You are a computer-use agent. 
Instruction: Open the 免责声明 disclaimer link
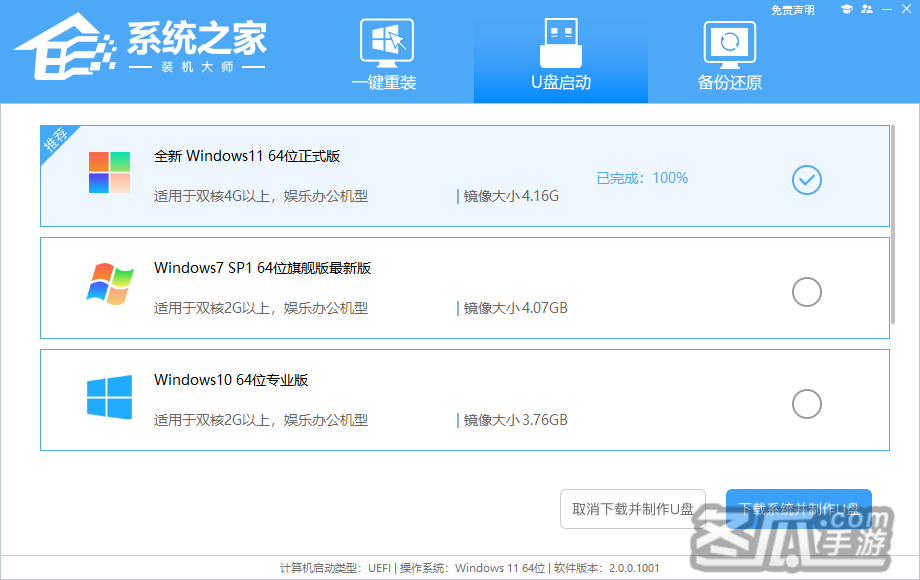coord(792,10)
